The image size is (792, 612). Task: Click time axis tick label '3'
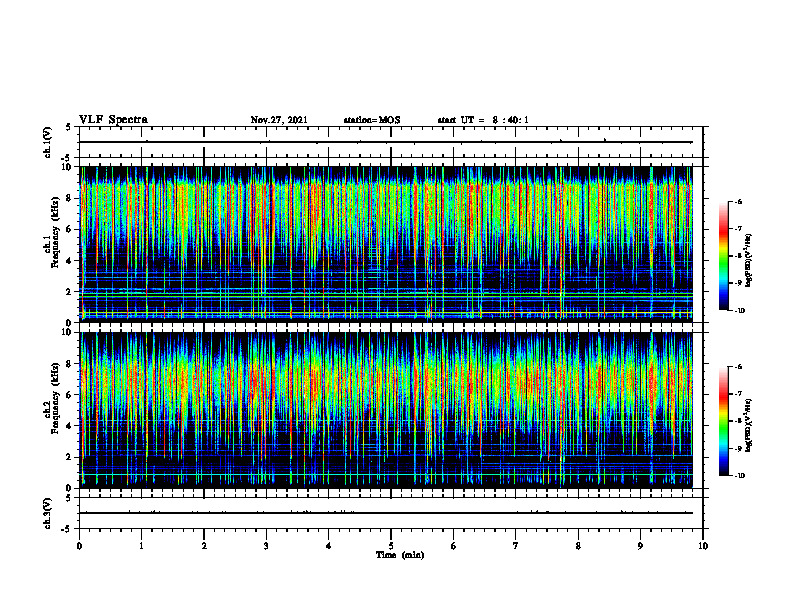(266, 546)
